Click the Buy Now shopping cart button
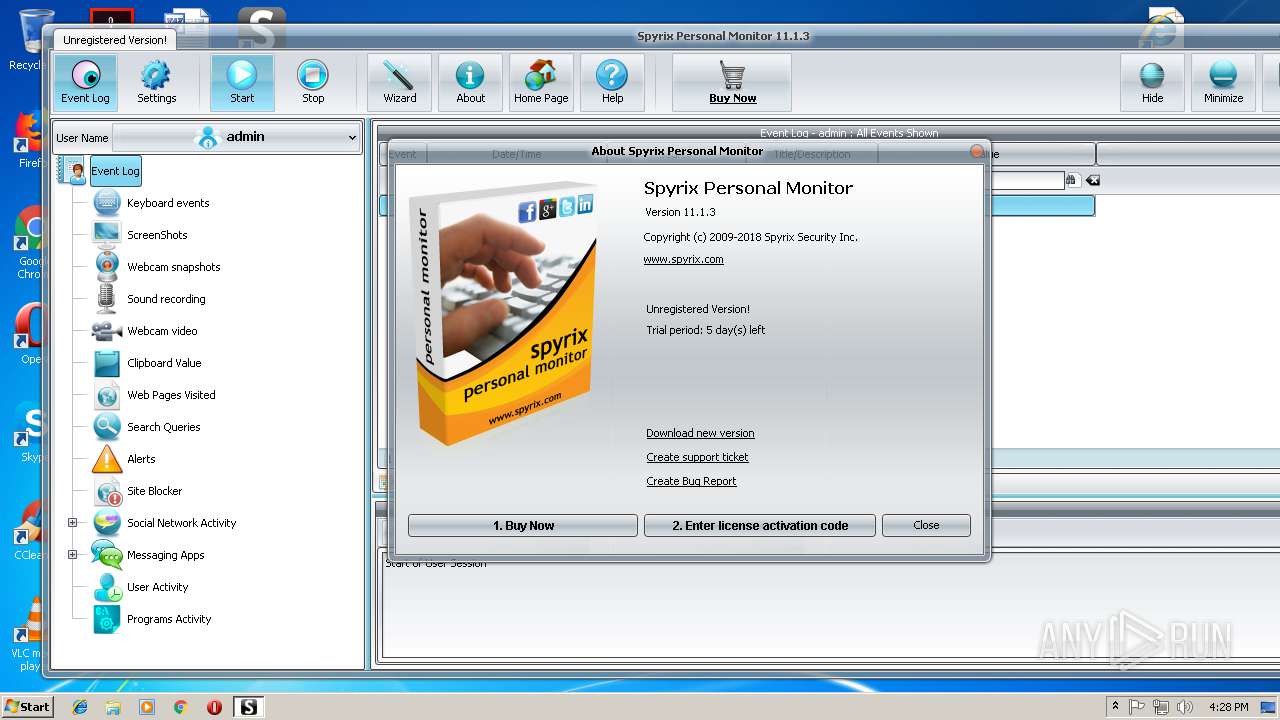 (732, 82)
